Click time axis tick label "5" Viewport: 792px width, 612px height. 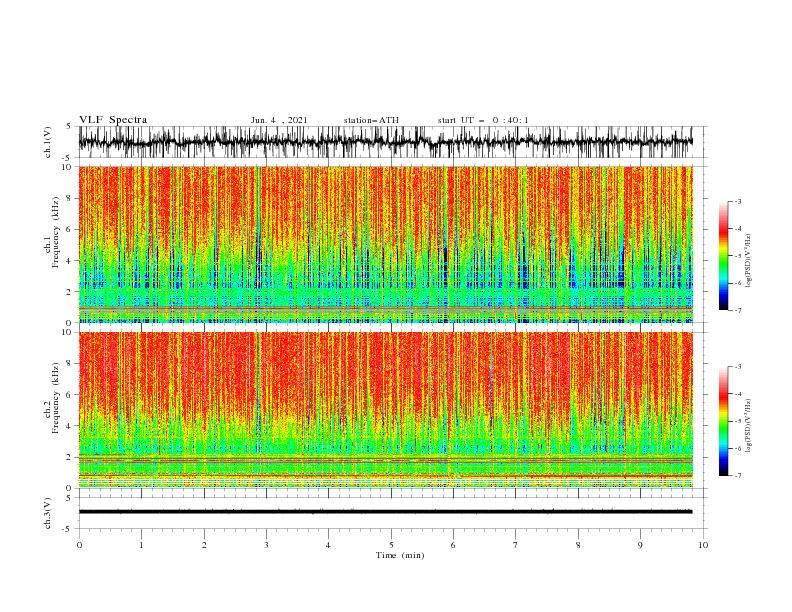coord(391,545)
